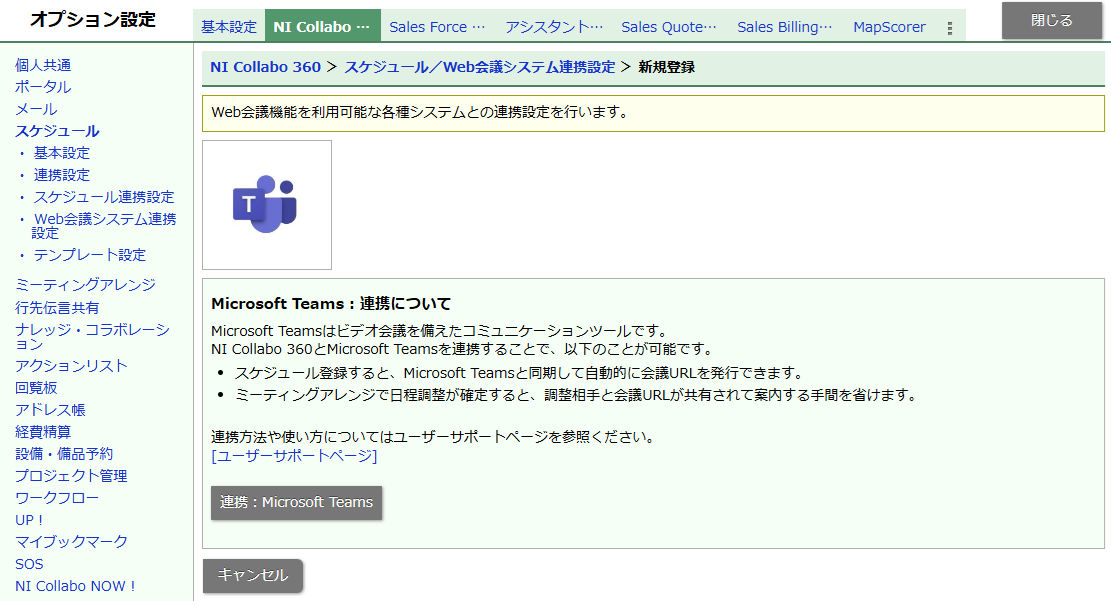Open アクションリスト in the sidebar
Image resolution: width=1111 pixels, height=601 pixels.
coord(71,366)
